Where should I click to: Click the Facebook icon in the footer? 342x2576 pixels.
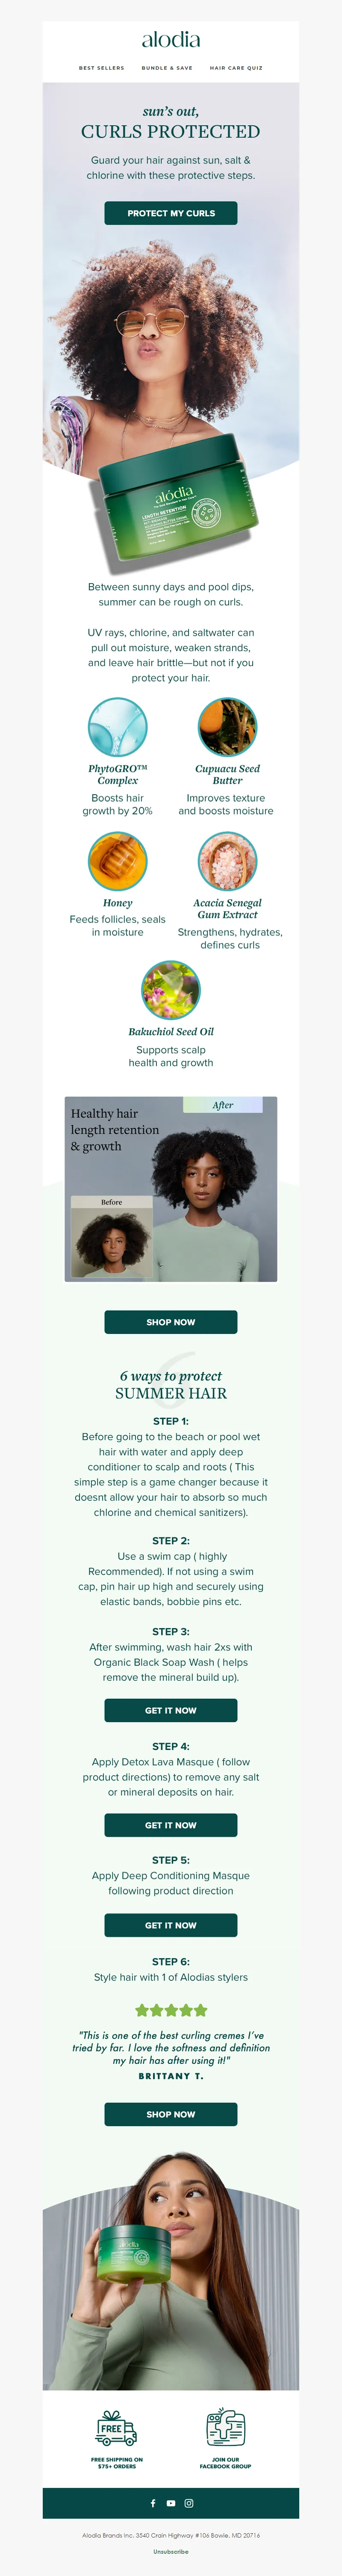click(x=153, y=2503)
